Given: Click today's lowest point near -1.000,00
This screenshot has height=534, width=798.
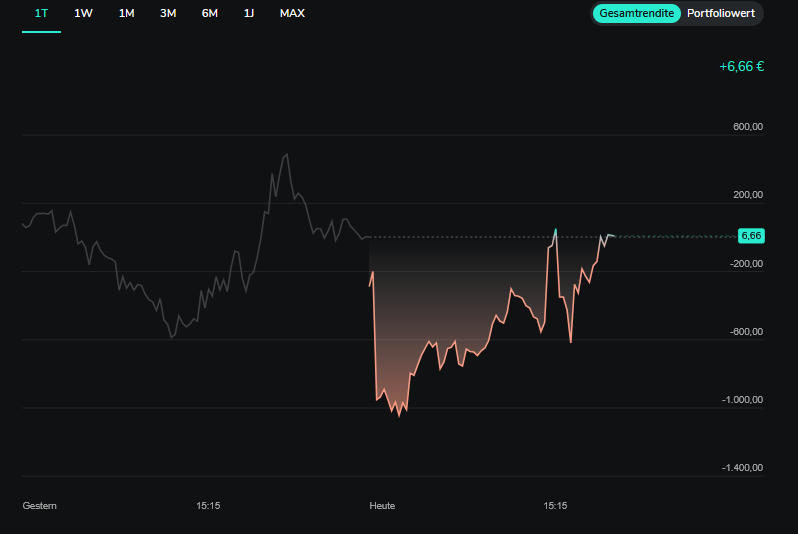Looking at the screenshot, I should pyautogui.click(x=399, y=416).
